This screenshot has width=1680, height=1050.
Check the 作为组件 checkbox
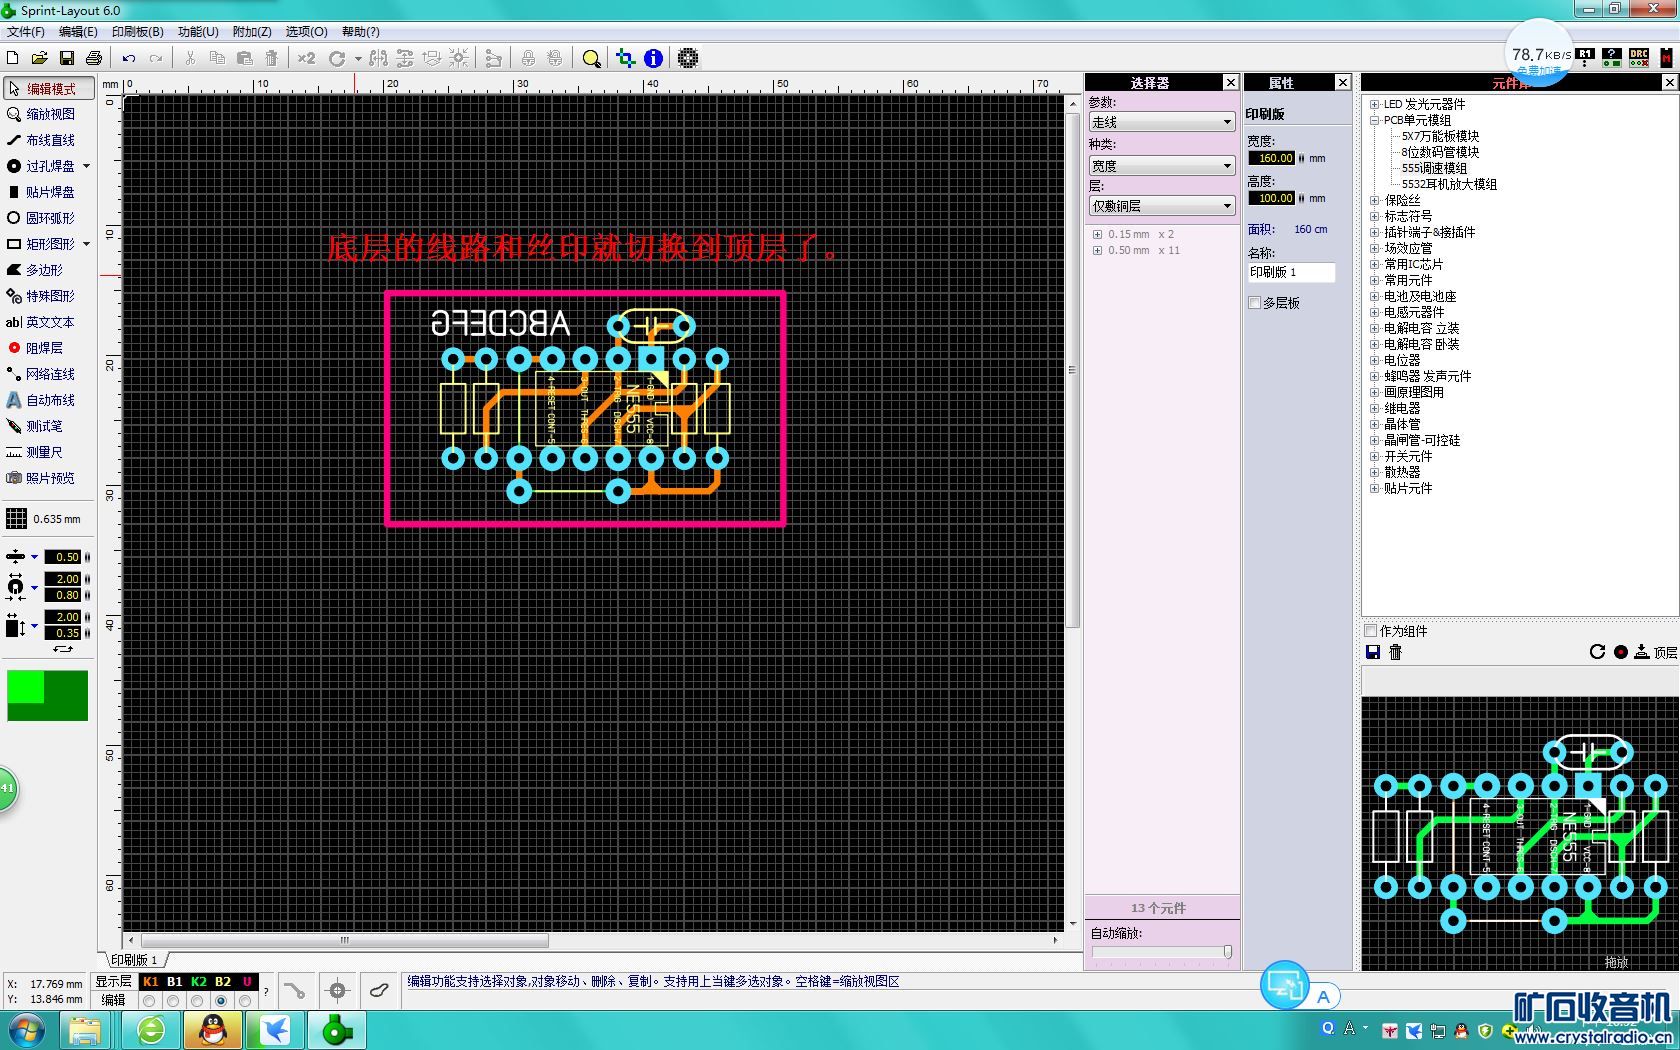pyautogui.click(x=1371, y=631)
